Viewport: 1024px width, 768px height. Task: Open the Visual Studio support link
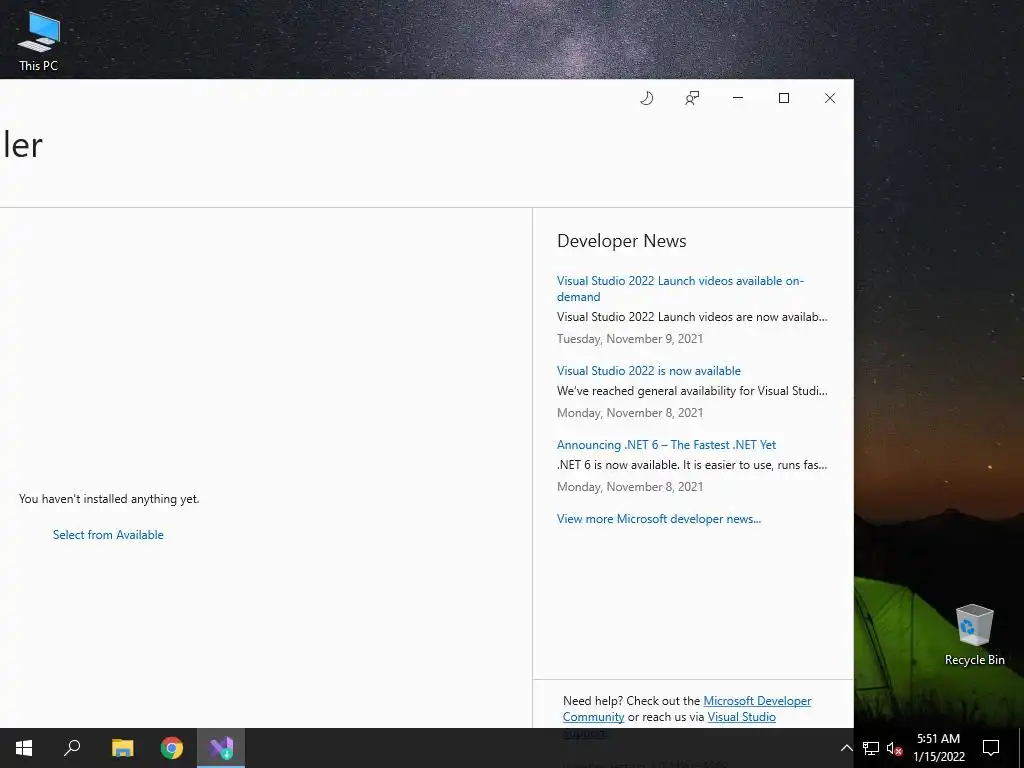(741, 717)
